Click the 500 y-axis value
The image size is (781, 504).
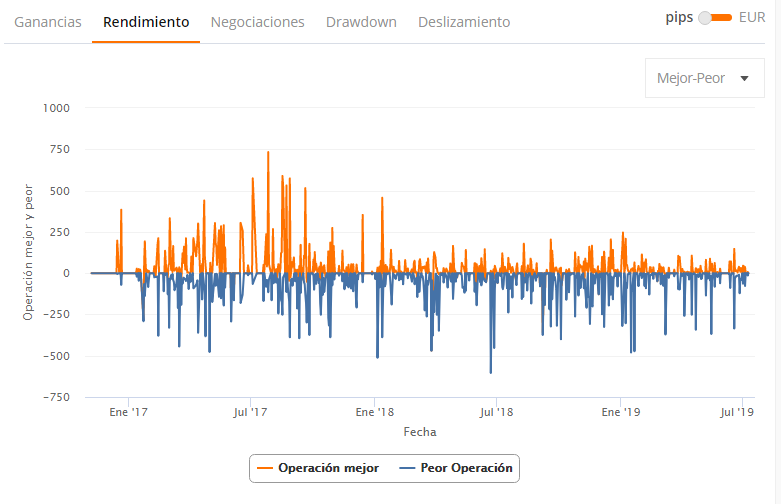[59, 191]
